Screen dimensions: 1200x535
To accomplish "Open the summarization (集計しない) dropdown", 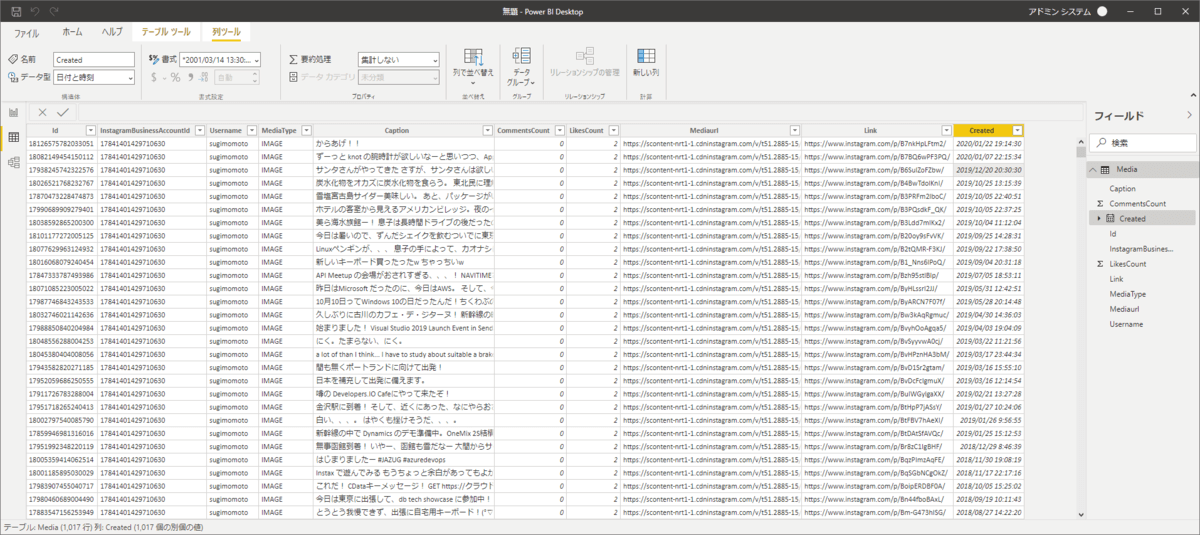I will point(398,60).
